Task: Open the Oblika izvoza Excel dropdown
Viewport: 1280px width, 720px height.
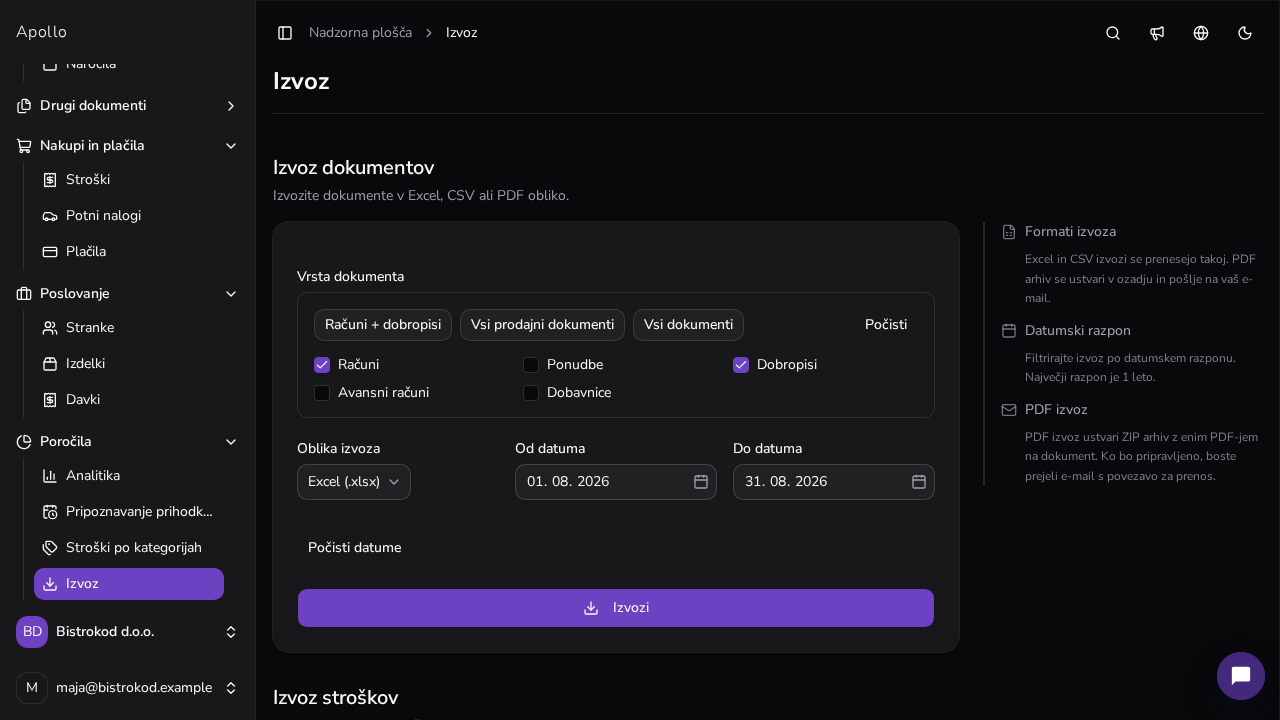Action: click(354, 482)
